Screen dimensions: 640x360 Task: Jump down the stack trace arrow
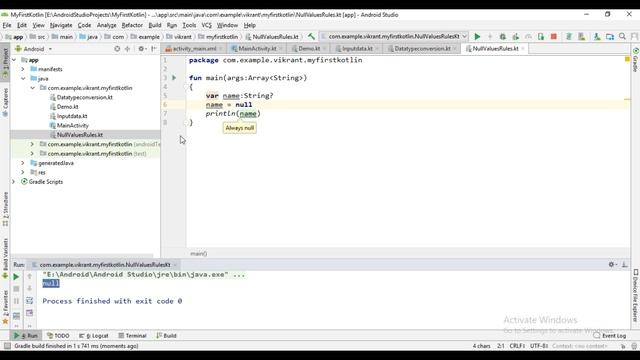pos(29,289)
